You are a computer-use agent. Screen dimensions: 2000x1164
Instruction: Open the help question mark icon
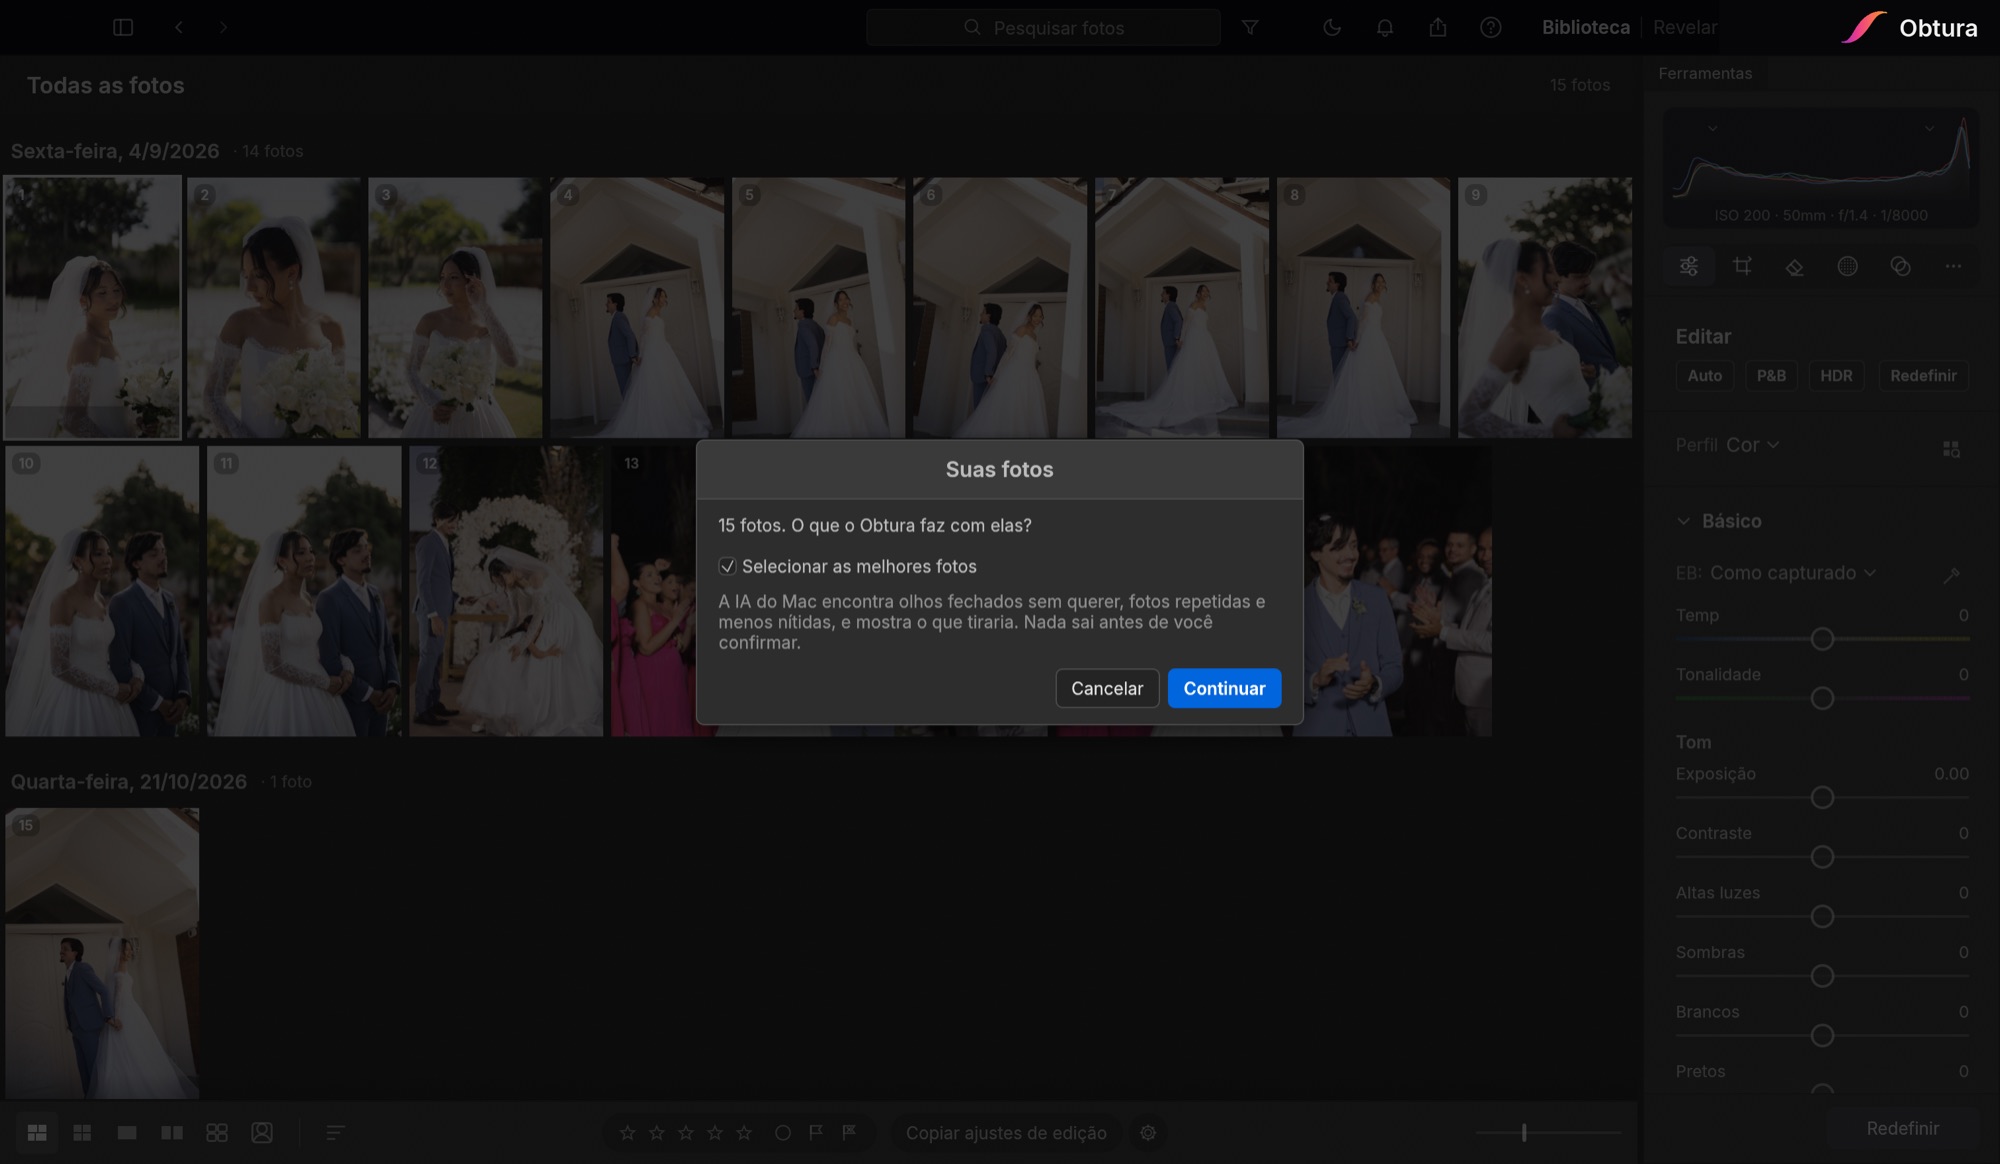point(1491,27)
